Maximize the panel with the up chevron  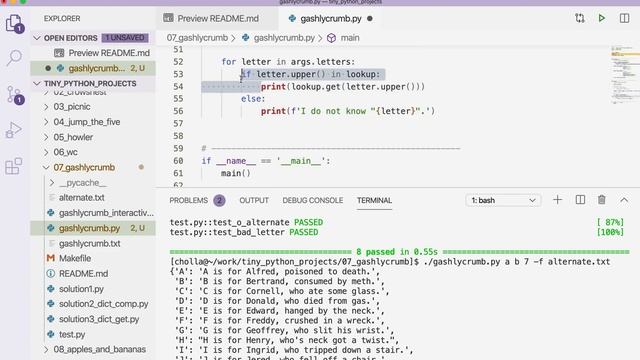(624, 200)
